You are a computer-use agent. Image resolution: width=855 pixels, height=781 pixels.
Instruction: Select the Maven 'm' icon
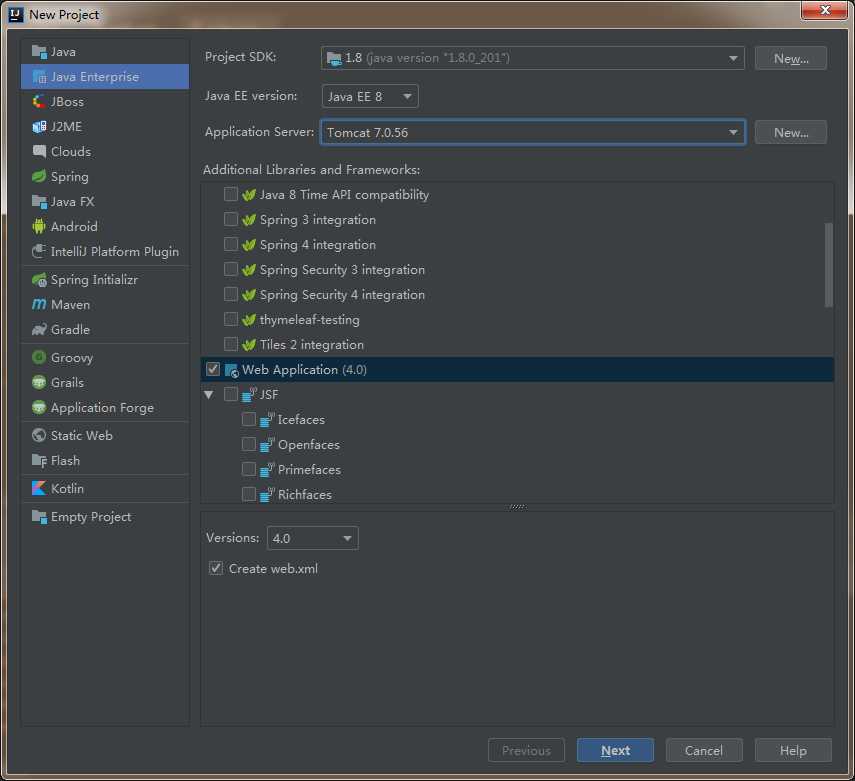tap(39, 304)
